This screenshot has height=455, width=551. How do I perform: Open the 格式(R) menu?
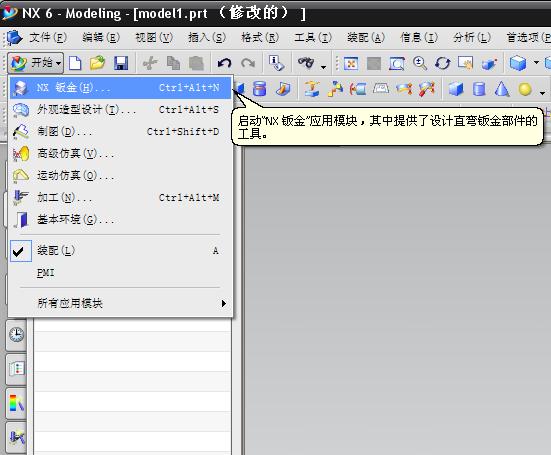260,37
